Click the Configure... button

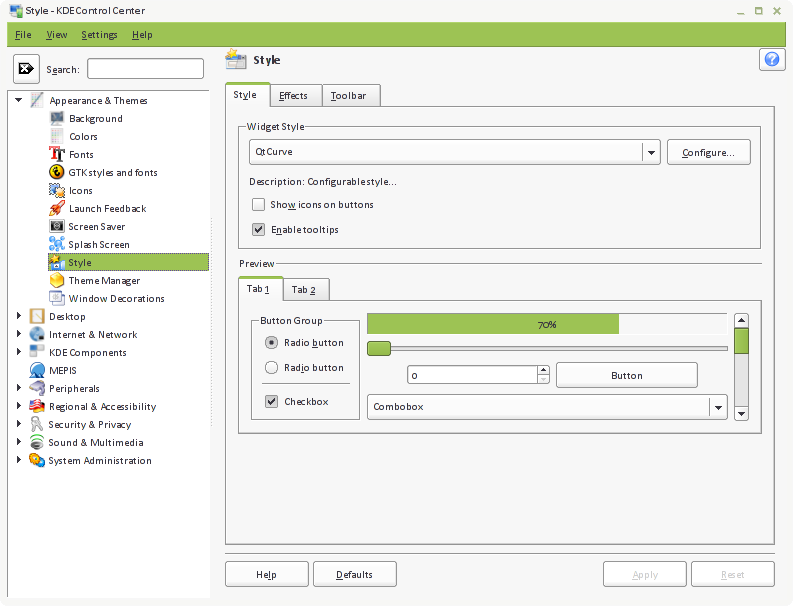(x=709, y=152)
